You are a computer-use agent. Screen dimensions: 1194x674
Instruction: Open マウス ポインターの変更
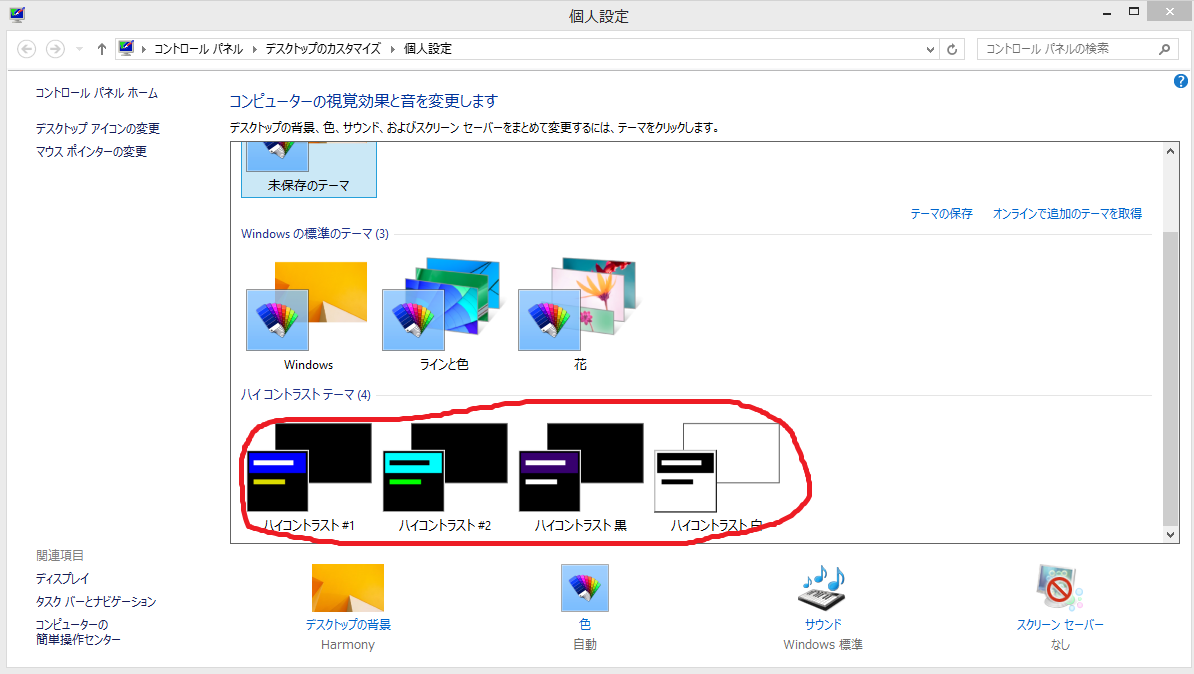point(91,152)
